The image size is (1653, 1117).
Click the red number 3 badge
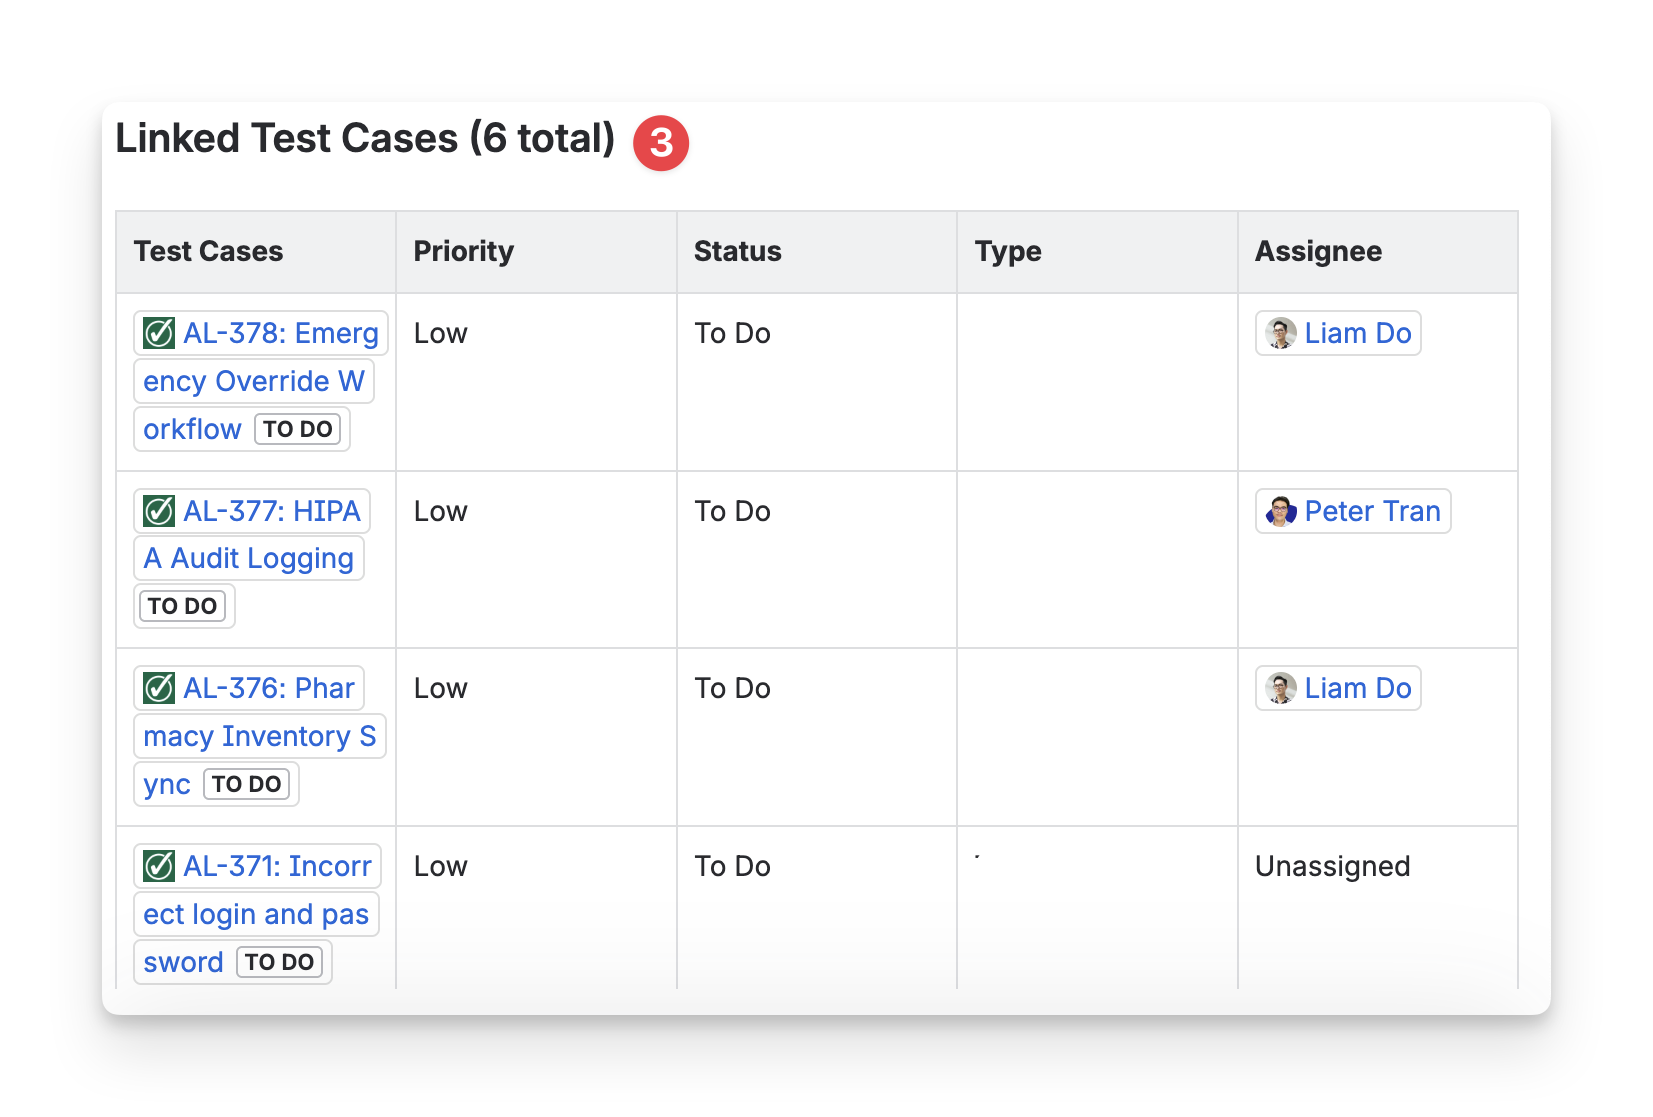pos(661,143)
